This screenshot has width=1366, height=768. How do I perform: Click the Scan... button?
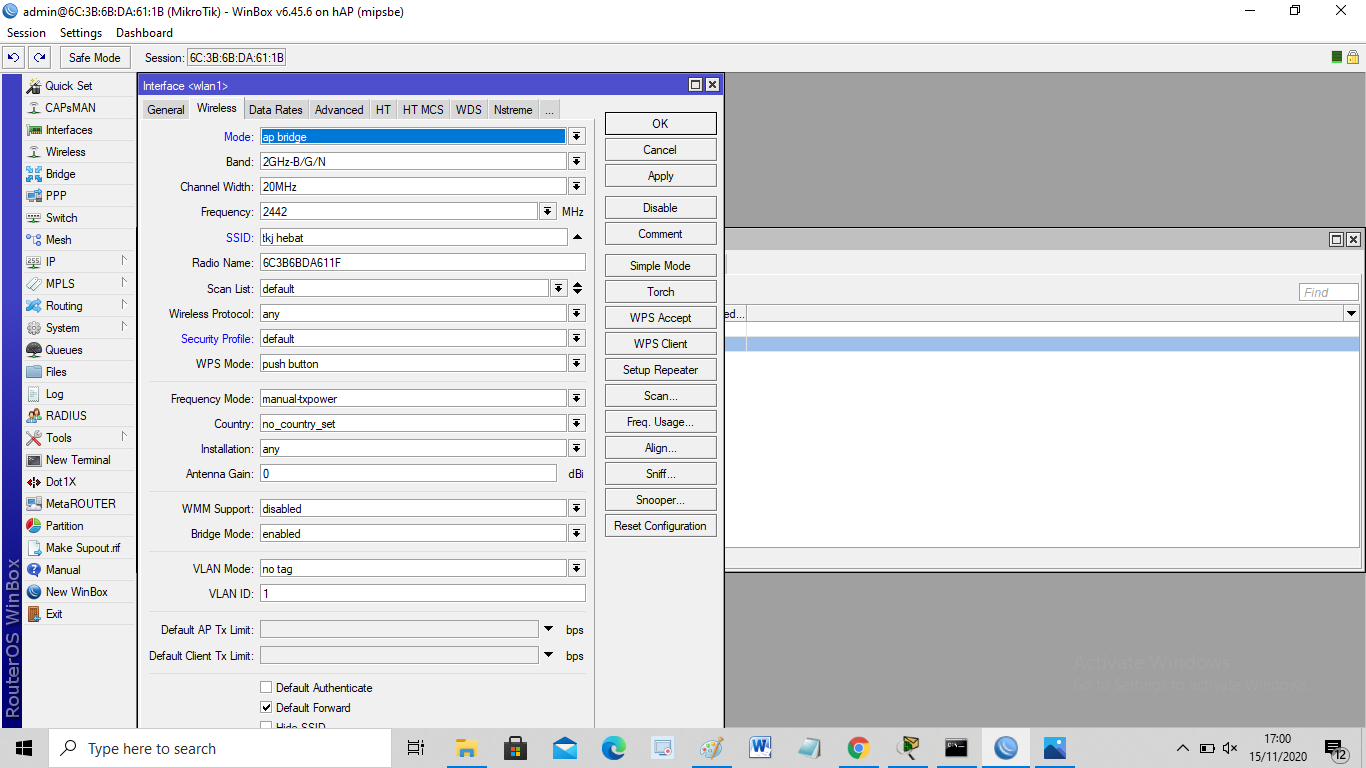click(x=660, y=396)
